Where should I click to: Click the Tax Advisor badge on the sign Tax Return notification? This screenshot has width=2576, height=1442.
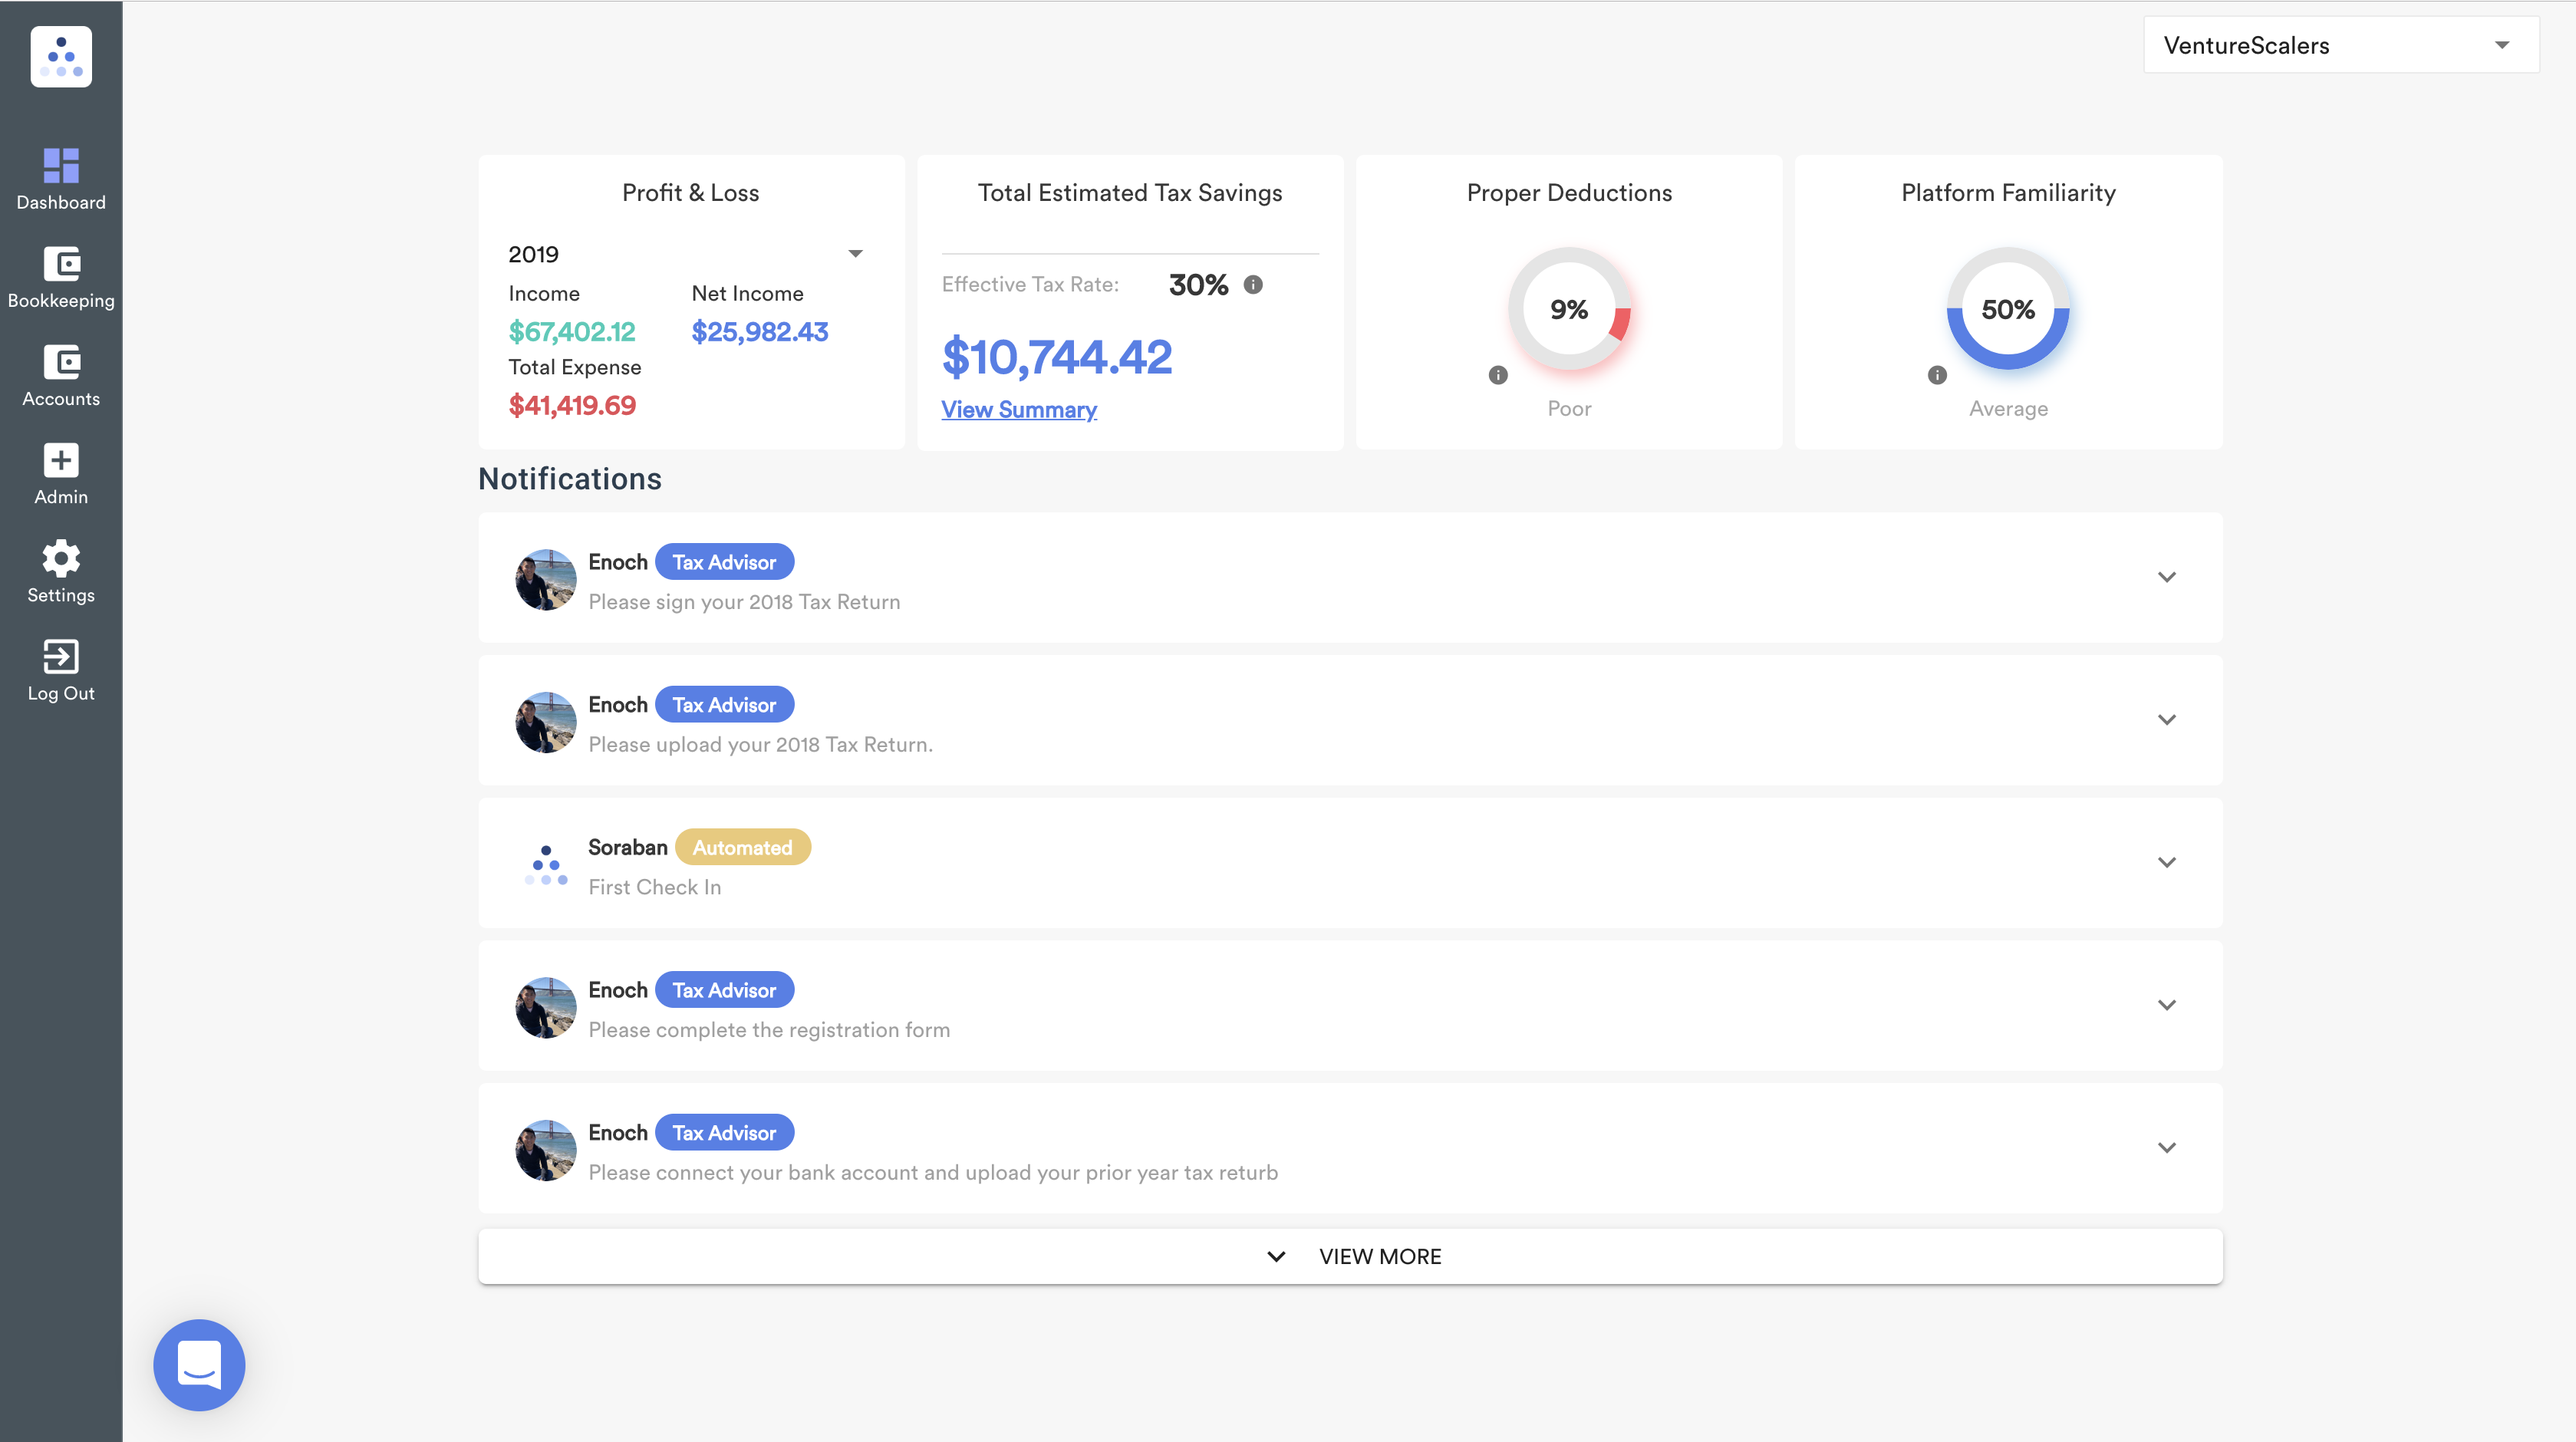724,562
